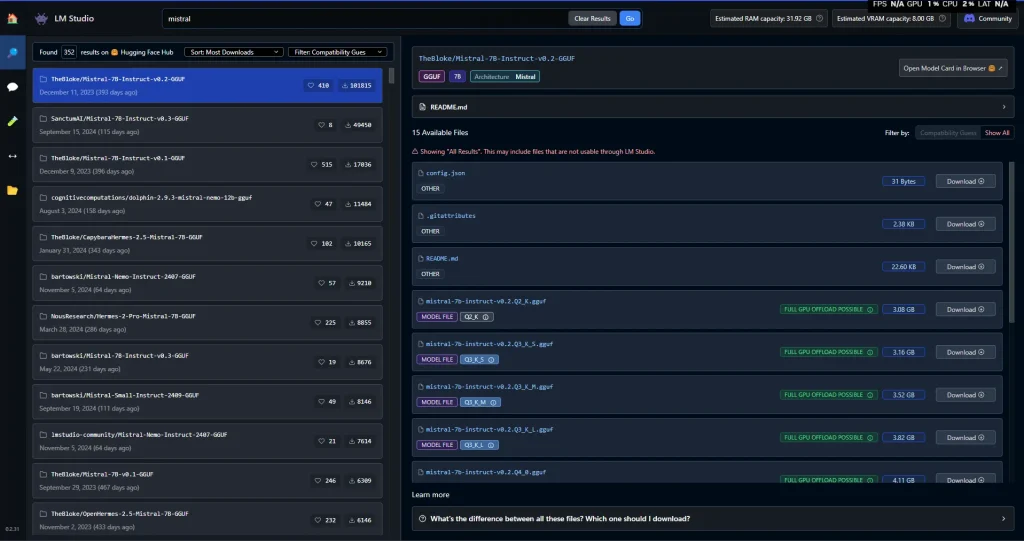
Task: Click the VRAM capacity help question icon
Action: point(944,18)
